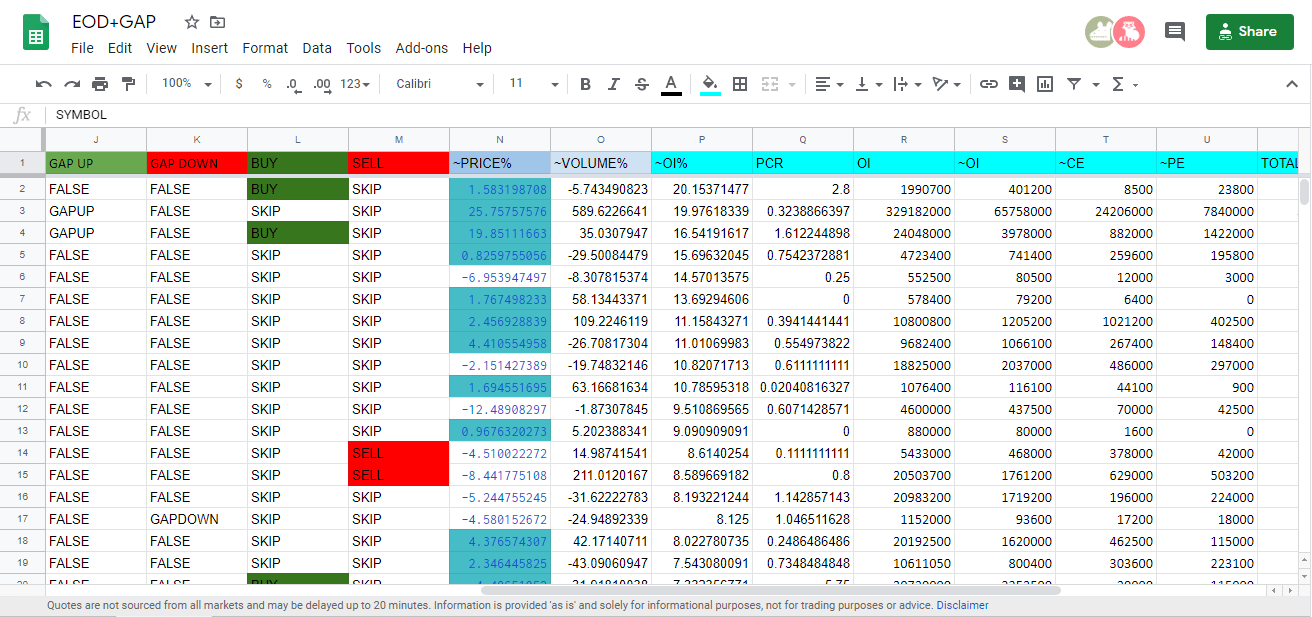Open the functions menu
This screenshot has height=617, width=1312.
click(1125, 84)
